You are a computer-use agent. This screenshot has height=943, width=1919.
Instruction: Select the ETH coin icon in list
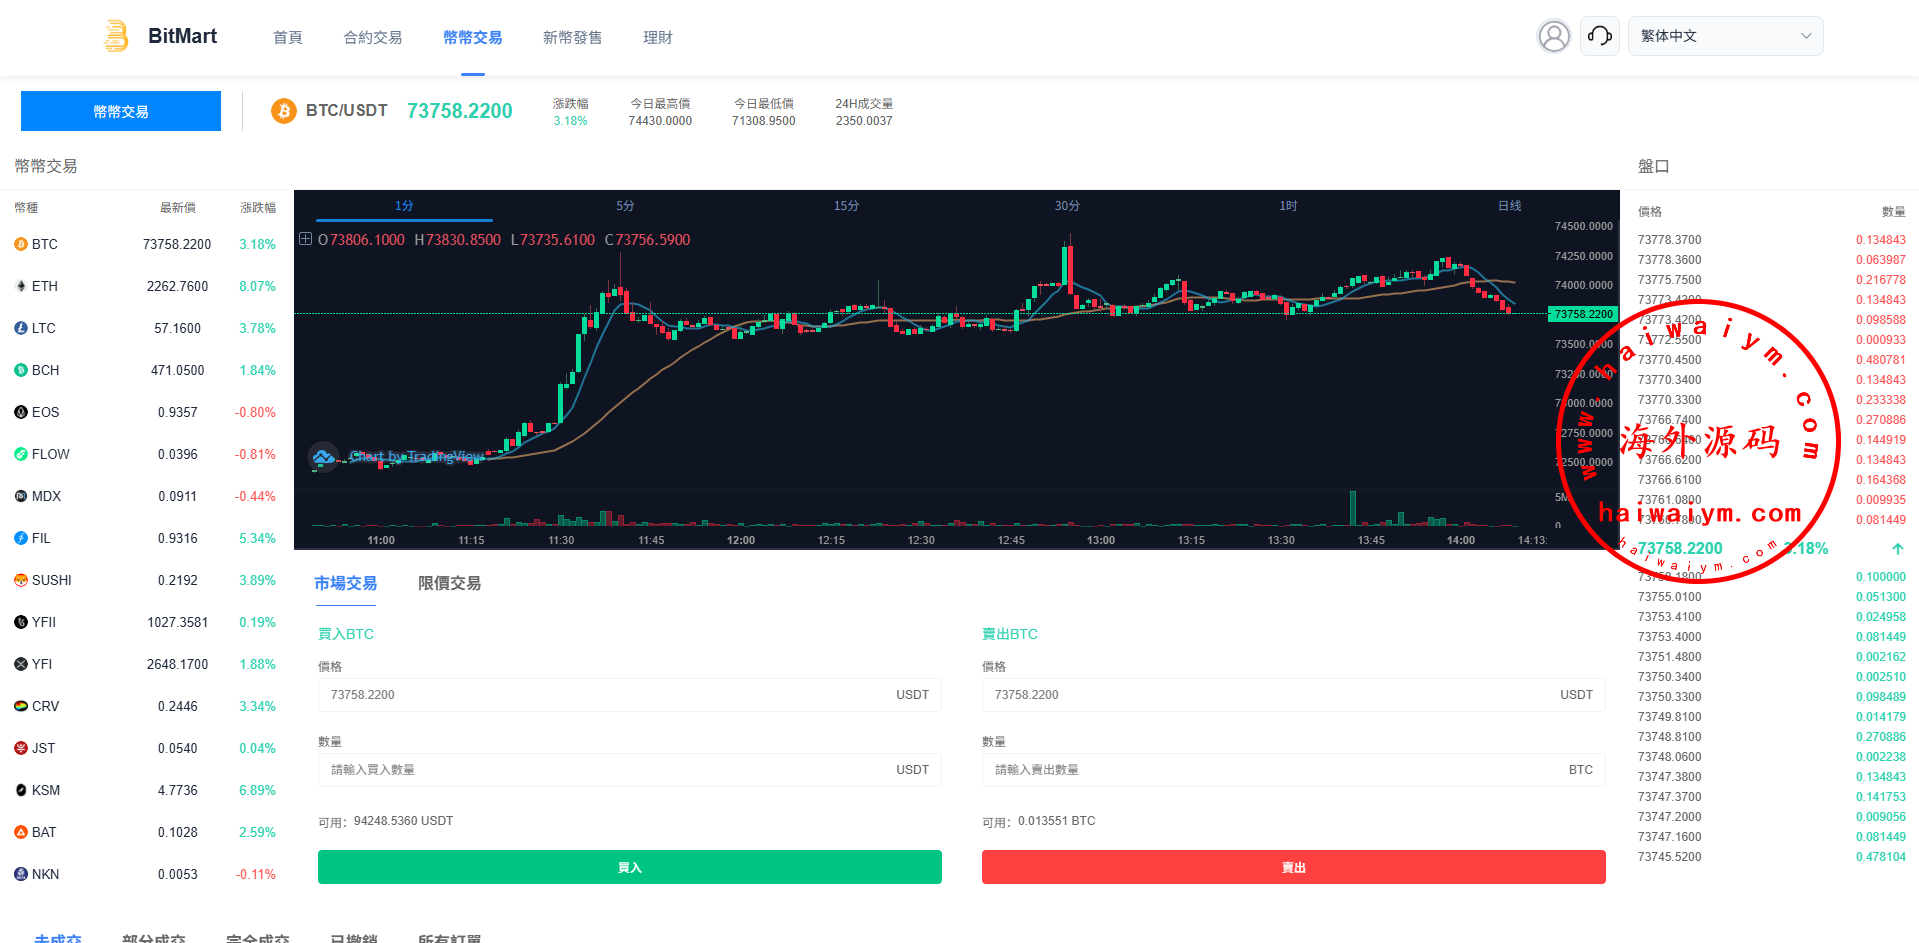pyautogui.click(x=21, y=286)
